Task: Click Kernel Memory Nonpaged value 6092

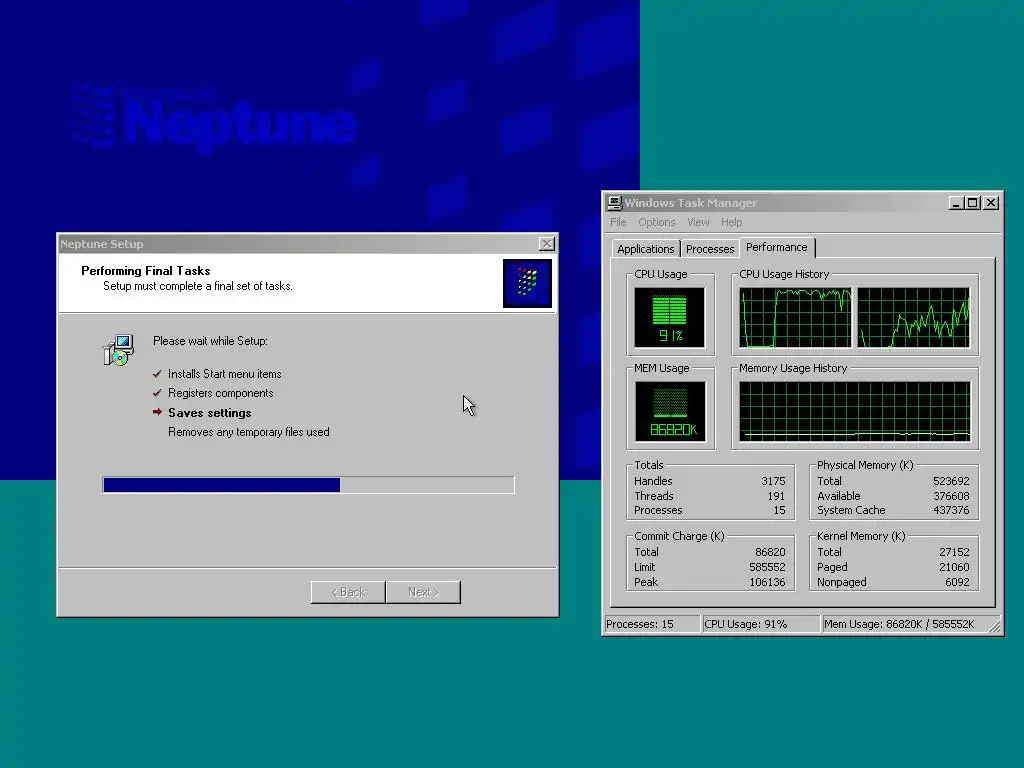Action: coord(957,582)
